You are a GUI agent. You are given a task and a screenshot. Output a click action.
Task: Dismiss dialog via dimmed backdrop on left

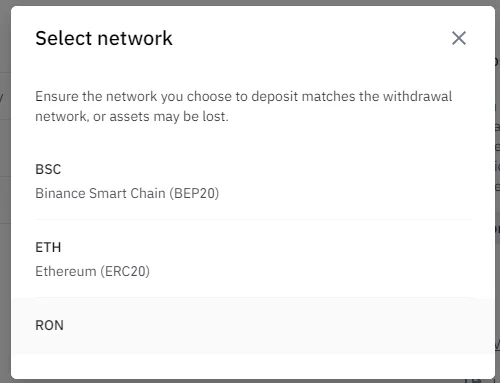(x=5, y=200)
